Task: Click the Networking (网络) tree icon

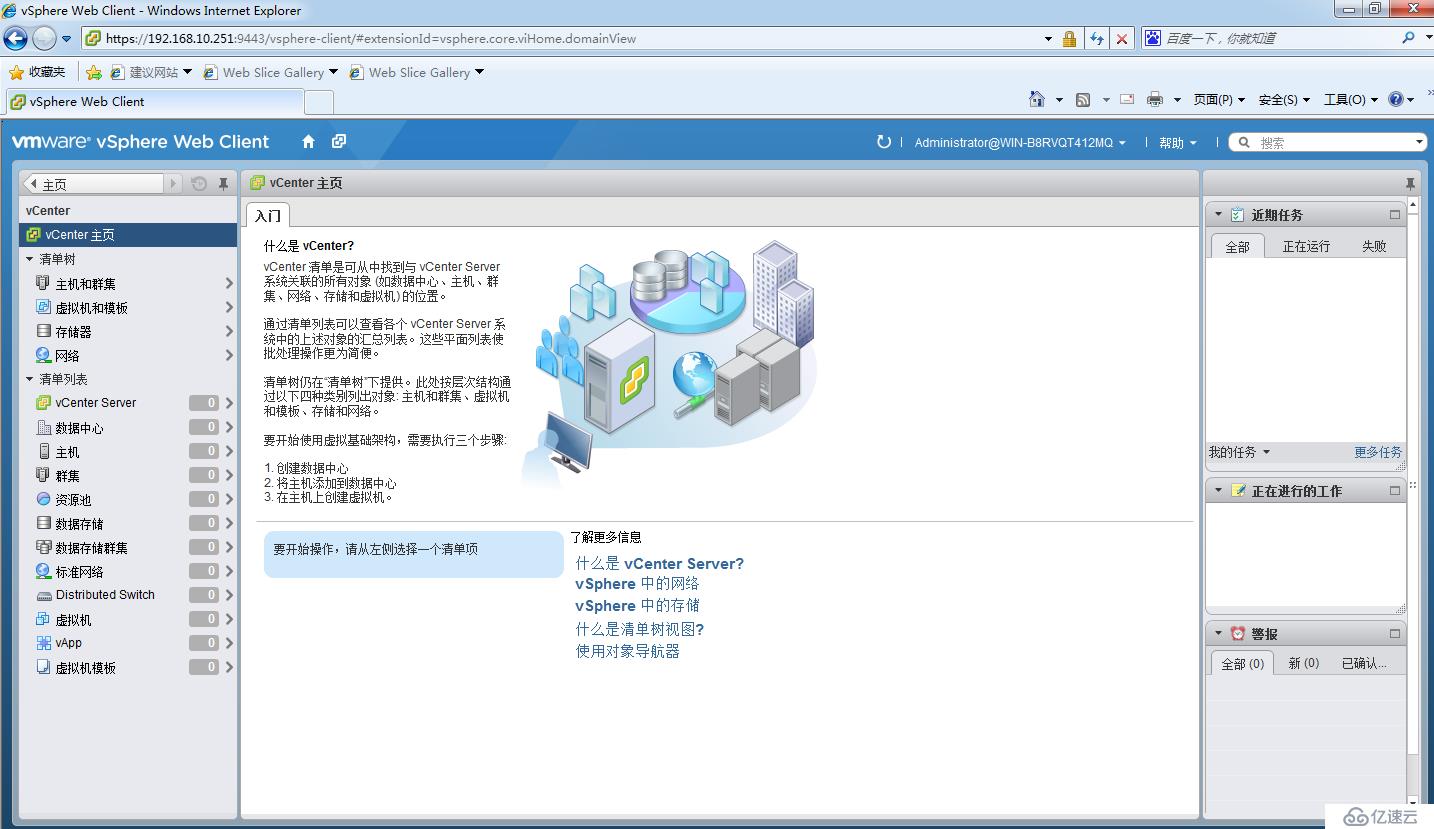Action: point(43,355)
